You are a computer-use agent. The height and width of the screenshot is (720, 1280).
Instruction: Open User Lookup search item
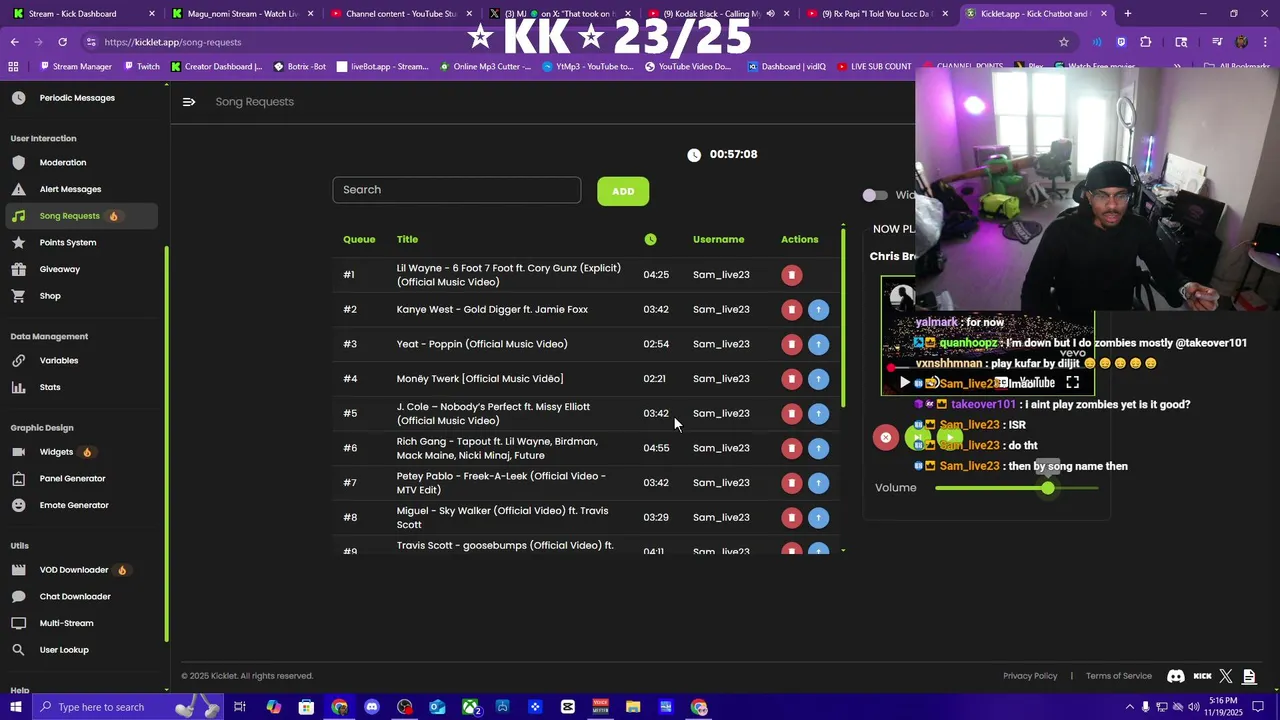coord(64,650)
